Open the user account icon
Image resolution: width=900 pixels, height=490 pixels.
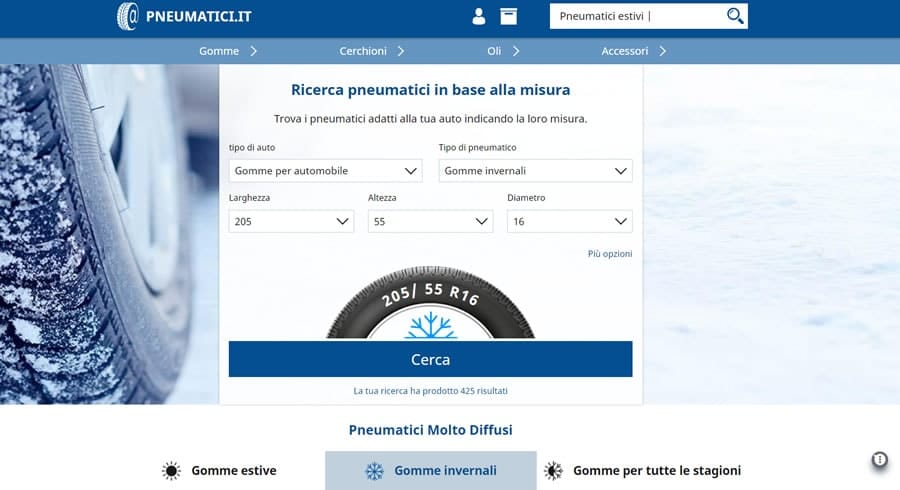pos(479,16)
